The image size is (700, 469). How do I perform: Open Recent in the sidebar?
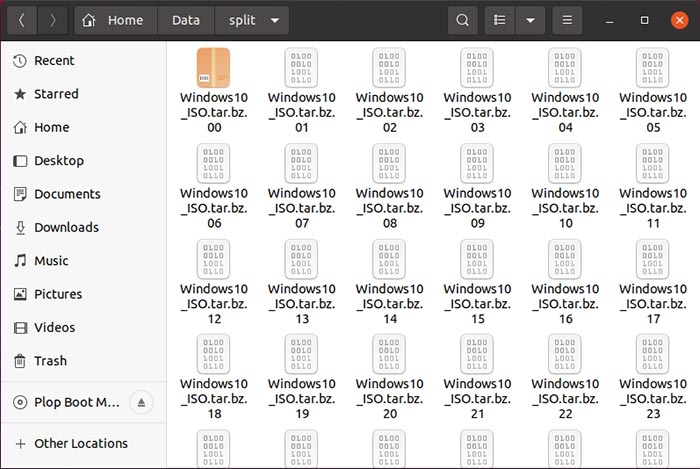click(x=83, y=61)
